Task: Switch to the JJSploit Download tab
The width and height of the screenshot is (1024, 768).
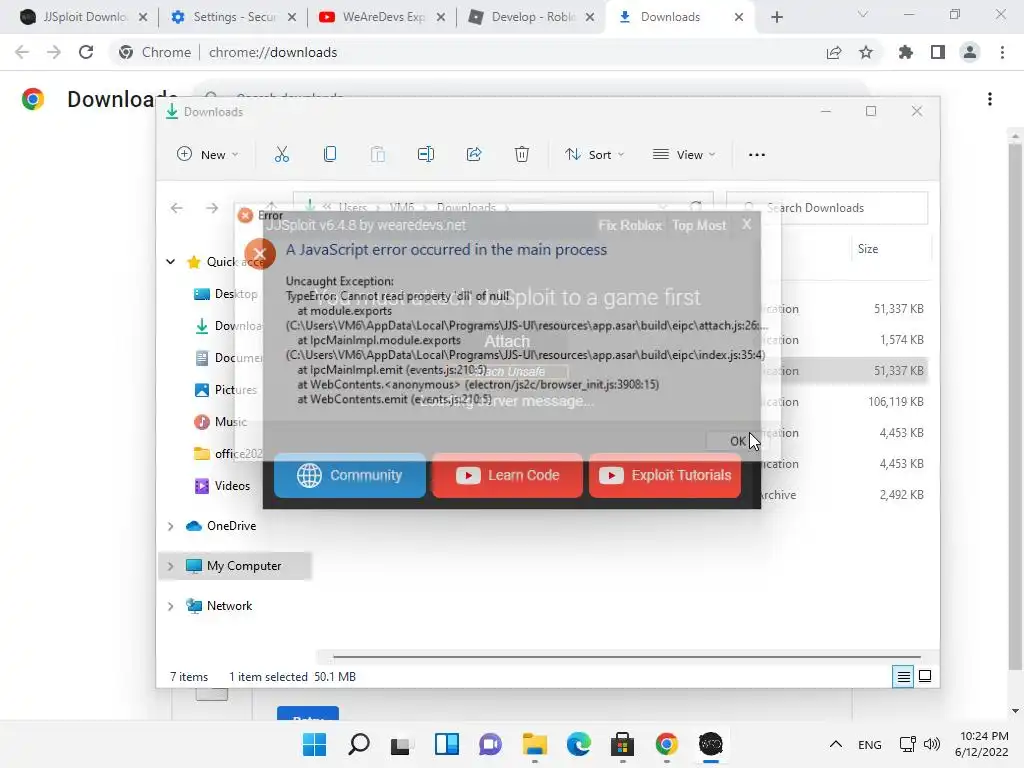Action: click(x=84, y=17)
